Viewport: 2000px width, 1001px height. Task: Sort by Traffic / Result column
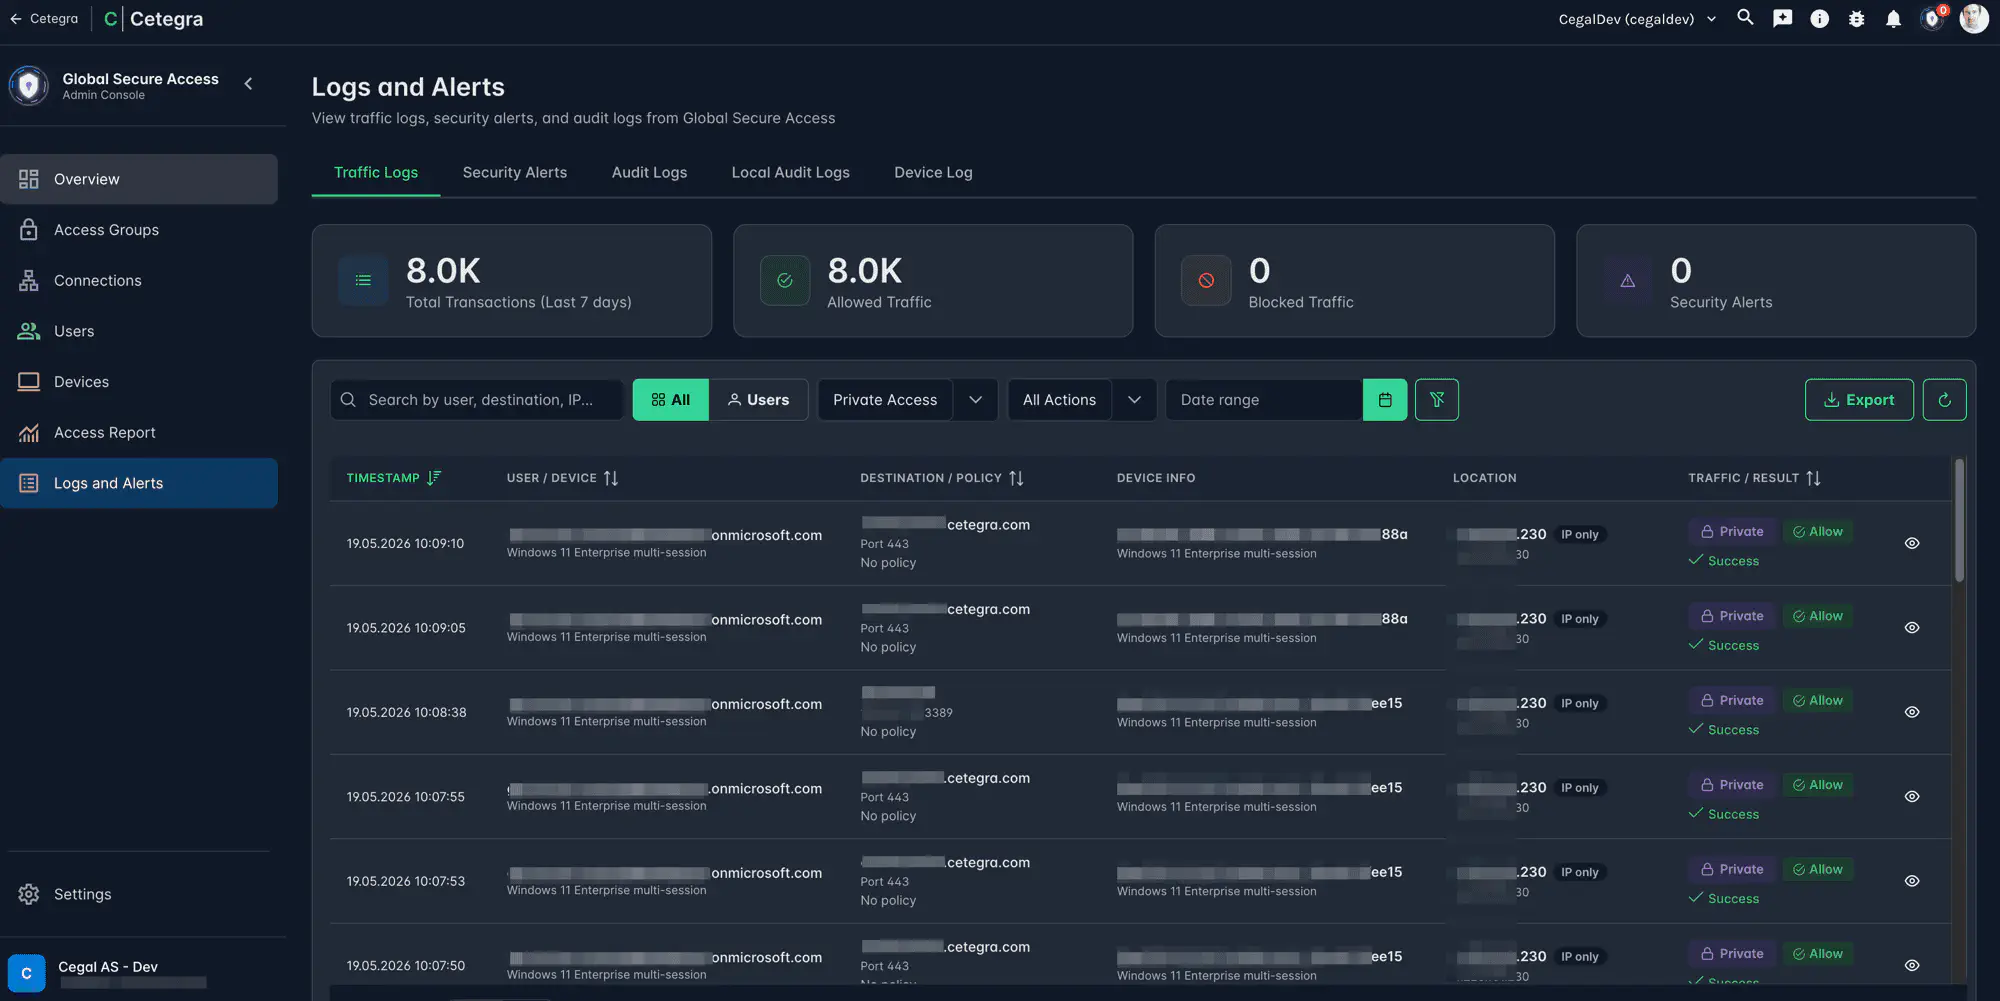click(1754, 478)
